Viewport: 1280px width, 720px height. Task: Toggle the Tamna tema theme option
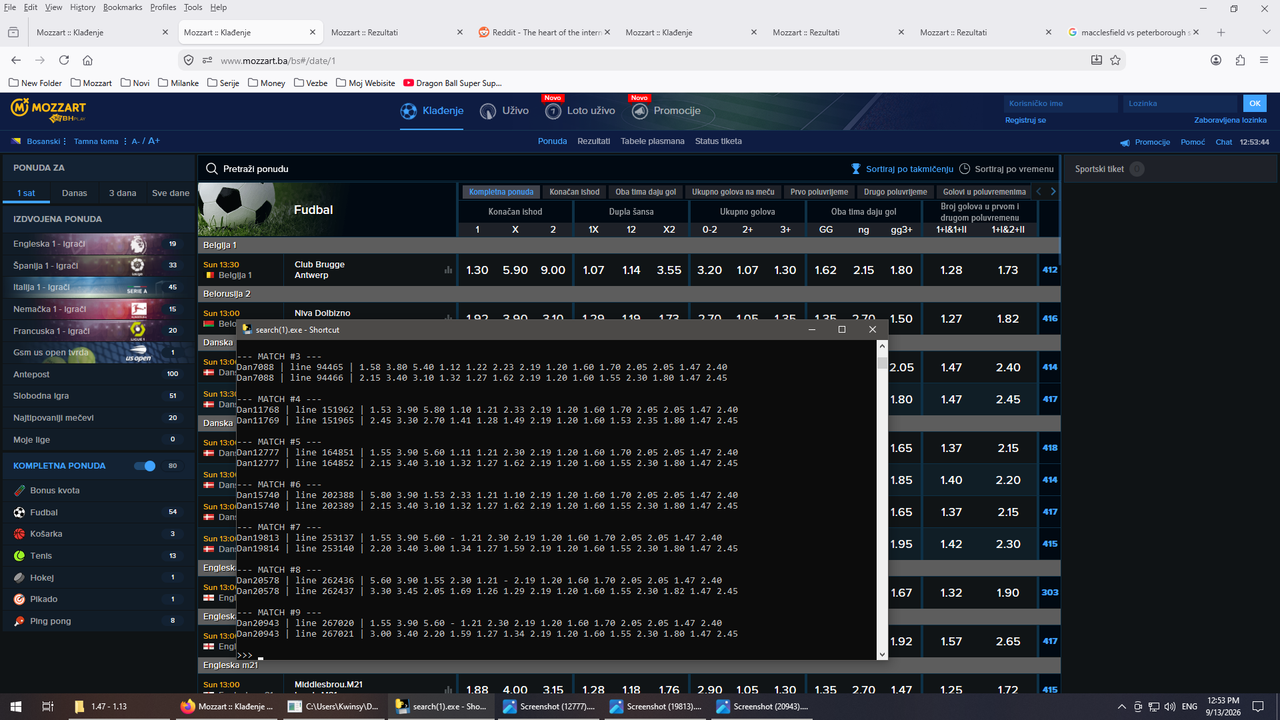click(x=96, y=142)
